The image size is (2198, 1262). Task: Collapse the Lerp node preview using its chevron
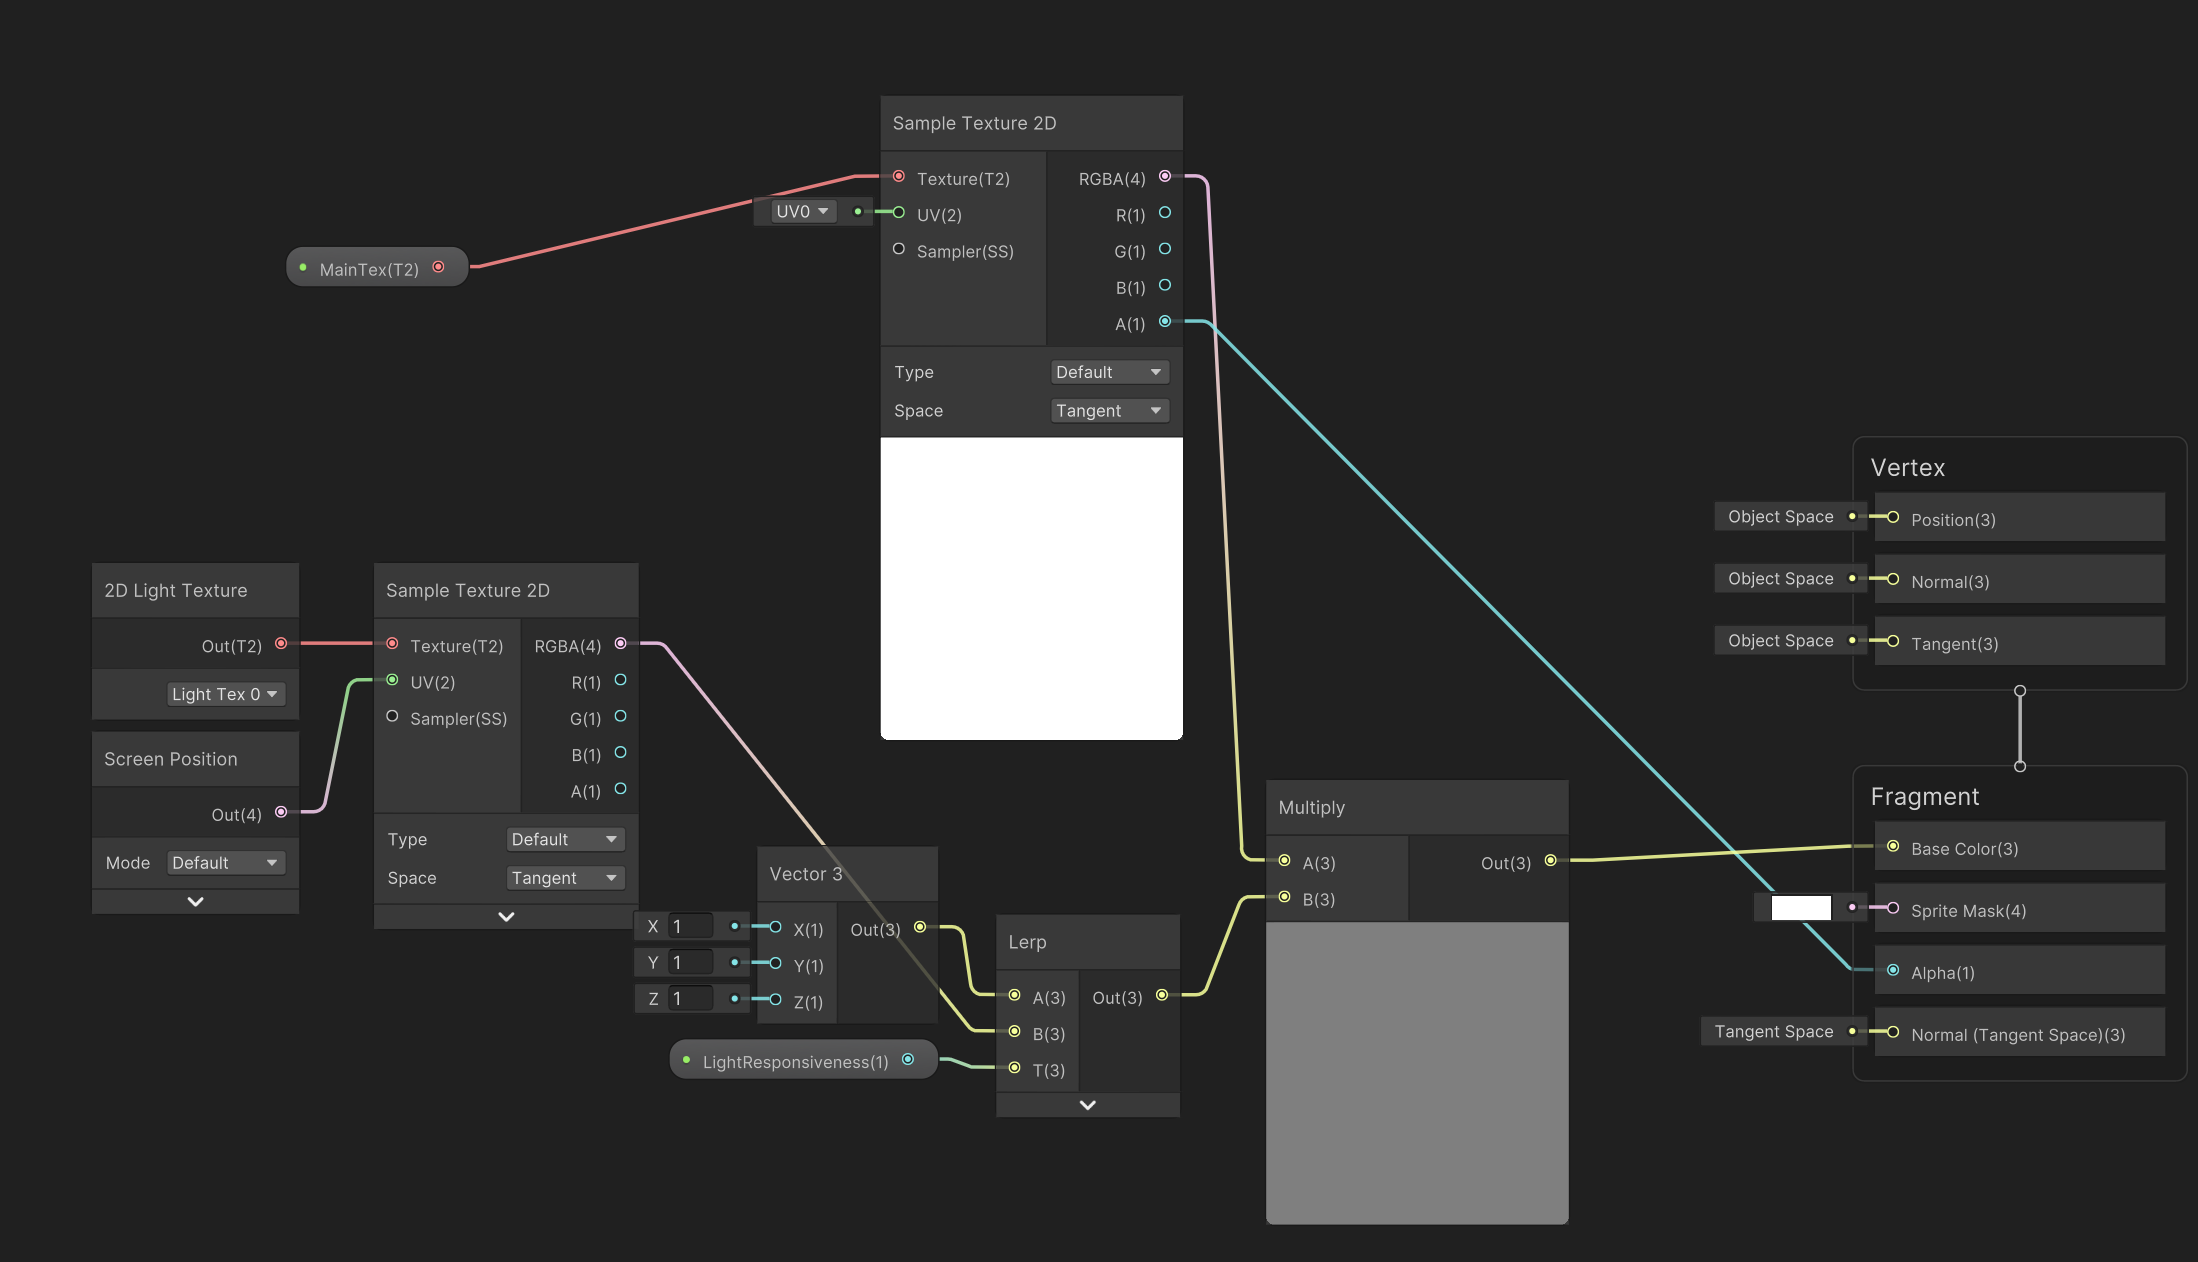[x=1087, y=1104]
